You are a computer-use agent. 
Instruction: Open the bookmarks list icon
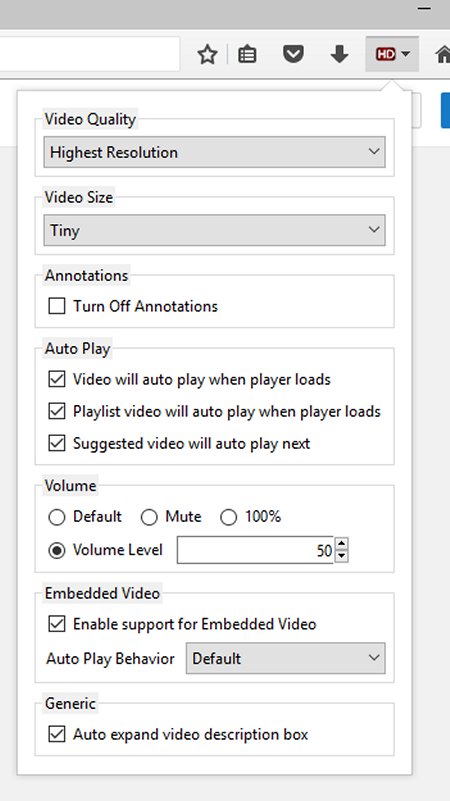tap(247, 54)
